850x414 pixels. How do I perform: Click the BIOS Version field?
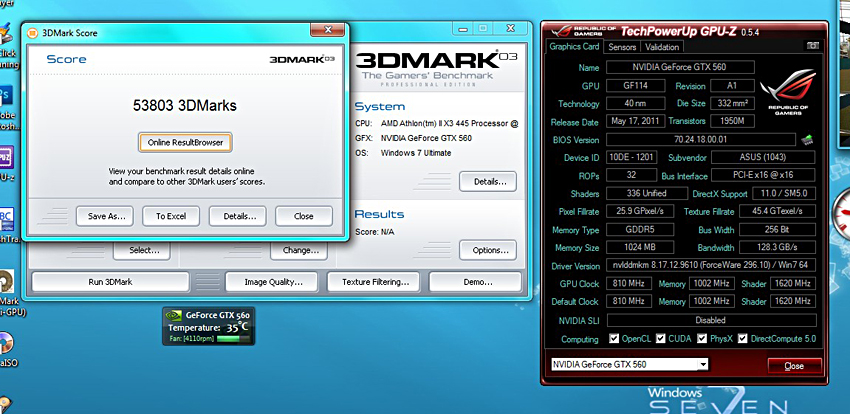(700, 140)
